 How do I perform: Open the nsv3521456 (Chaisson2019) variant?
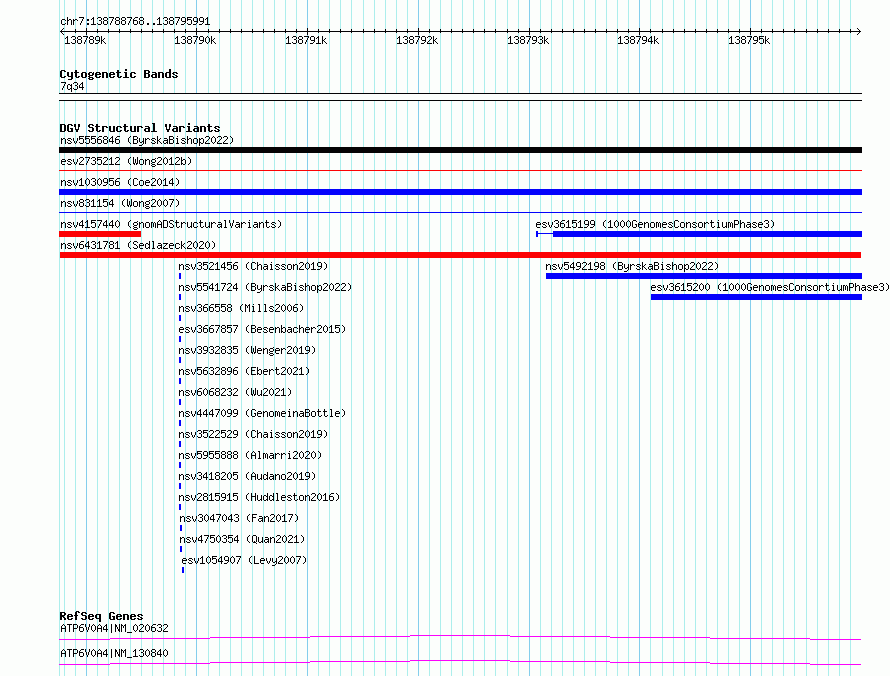pos(253,266)
